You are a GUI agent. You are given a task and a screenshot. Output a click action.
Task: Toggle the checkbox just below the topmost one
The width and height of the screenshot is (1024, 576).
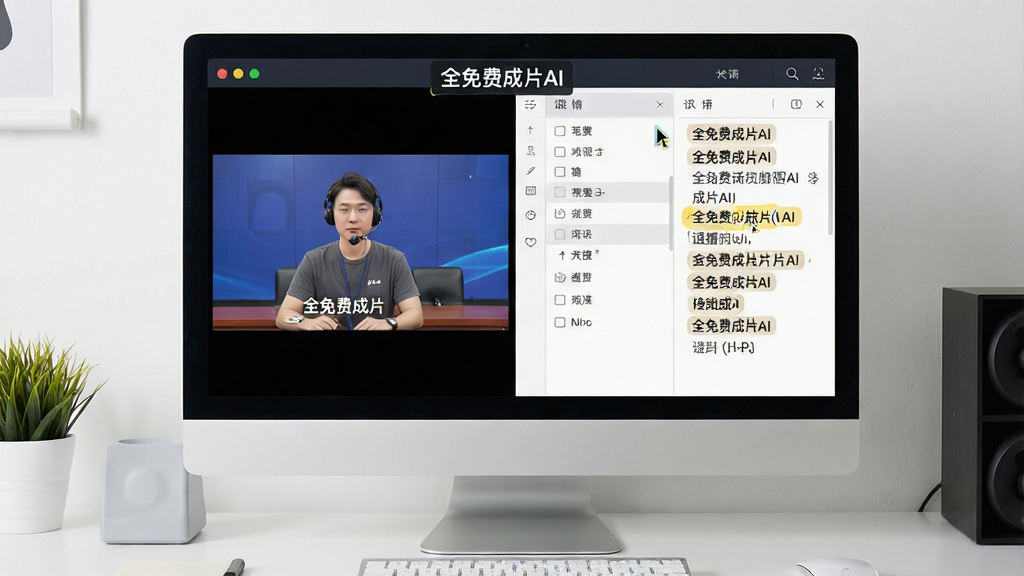click(x=560, y=152)
